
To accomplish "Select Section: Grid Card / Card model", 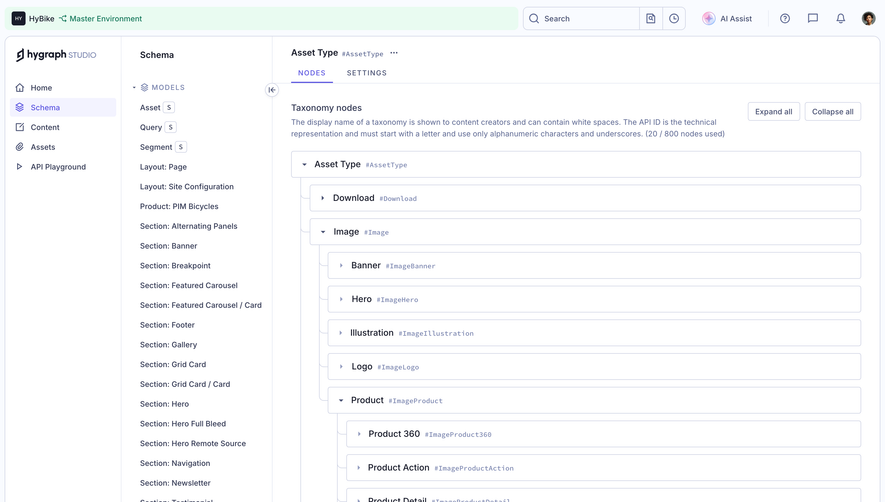I will (x=185, y=384).
